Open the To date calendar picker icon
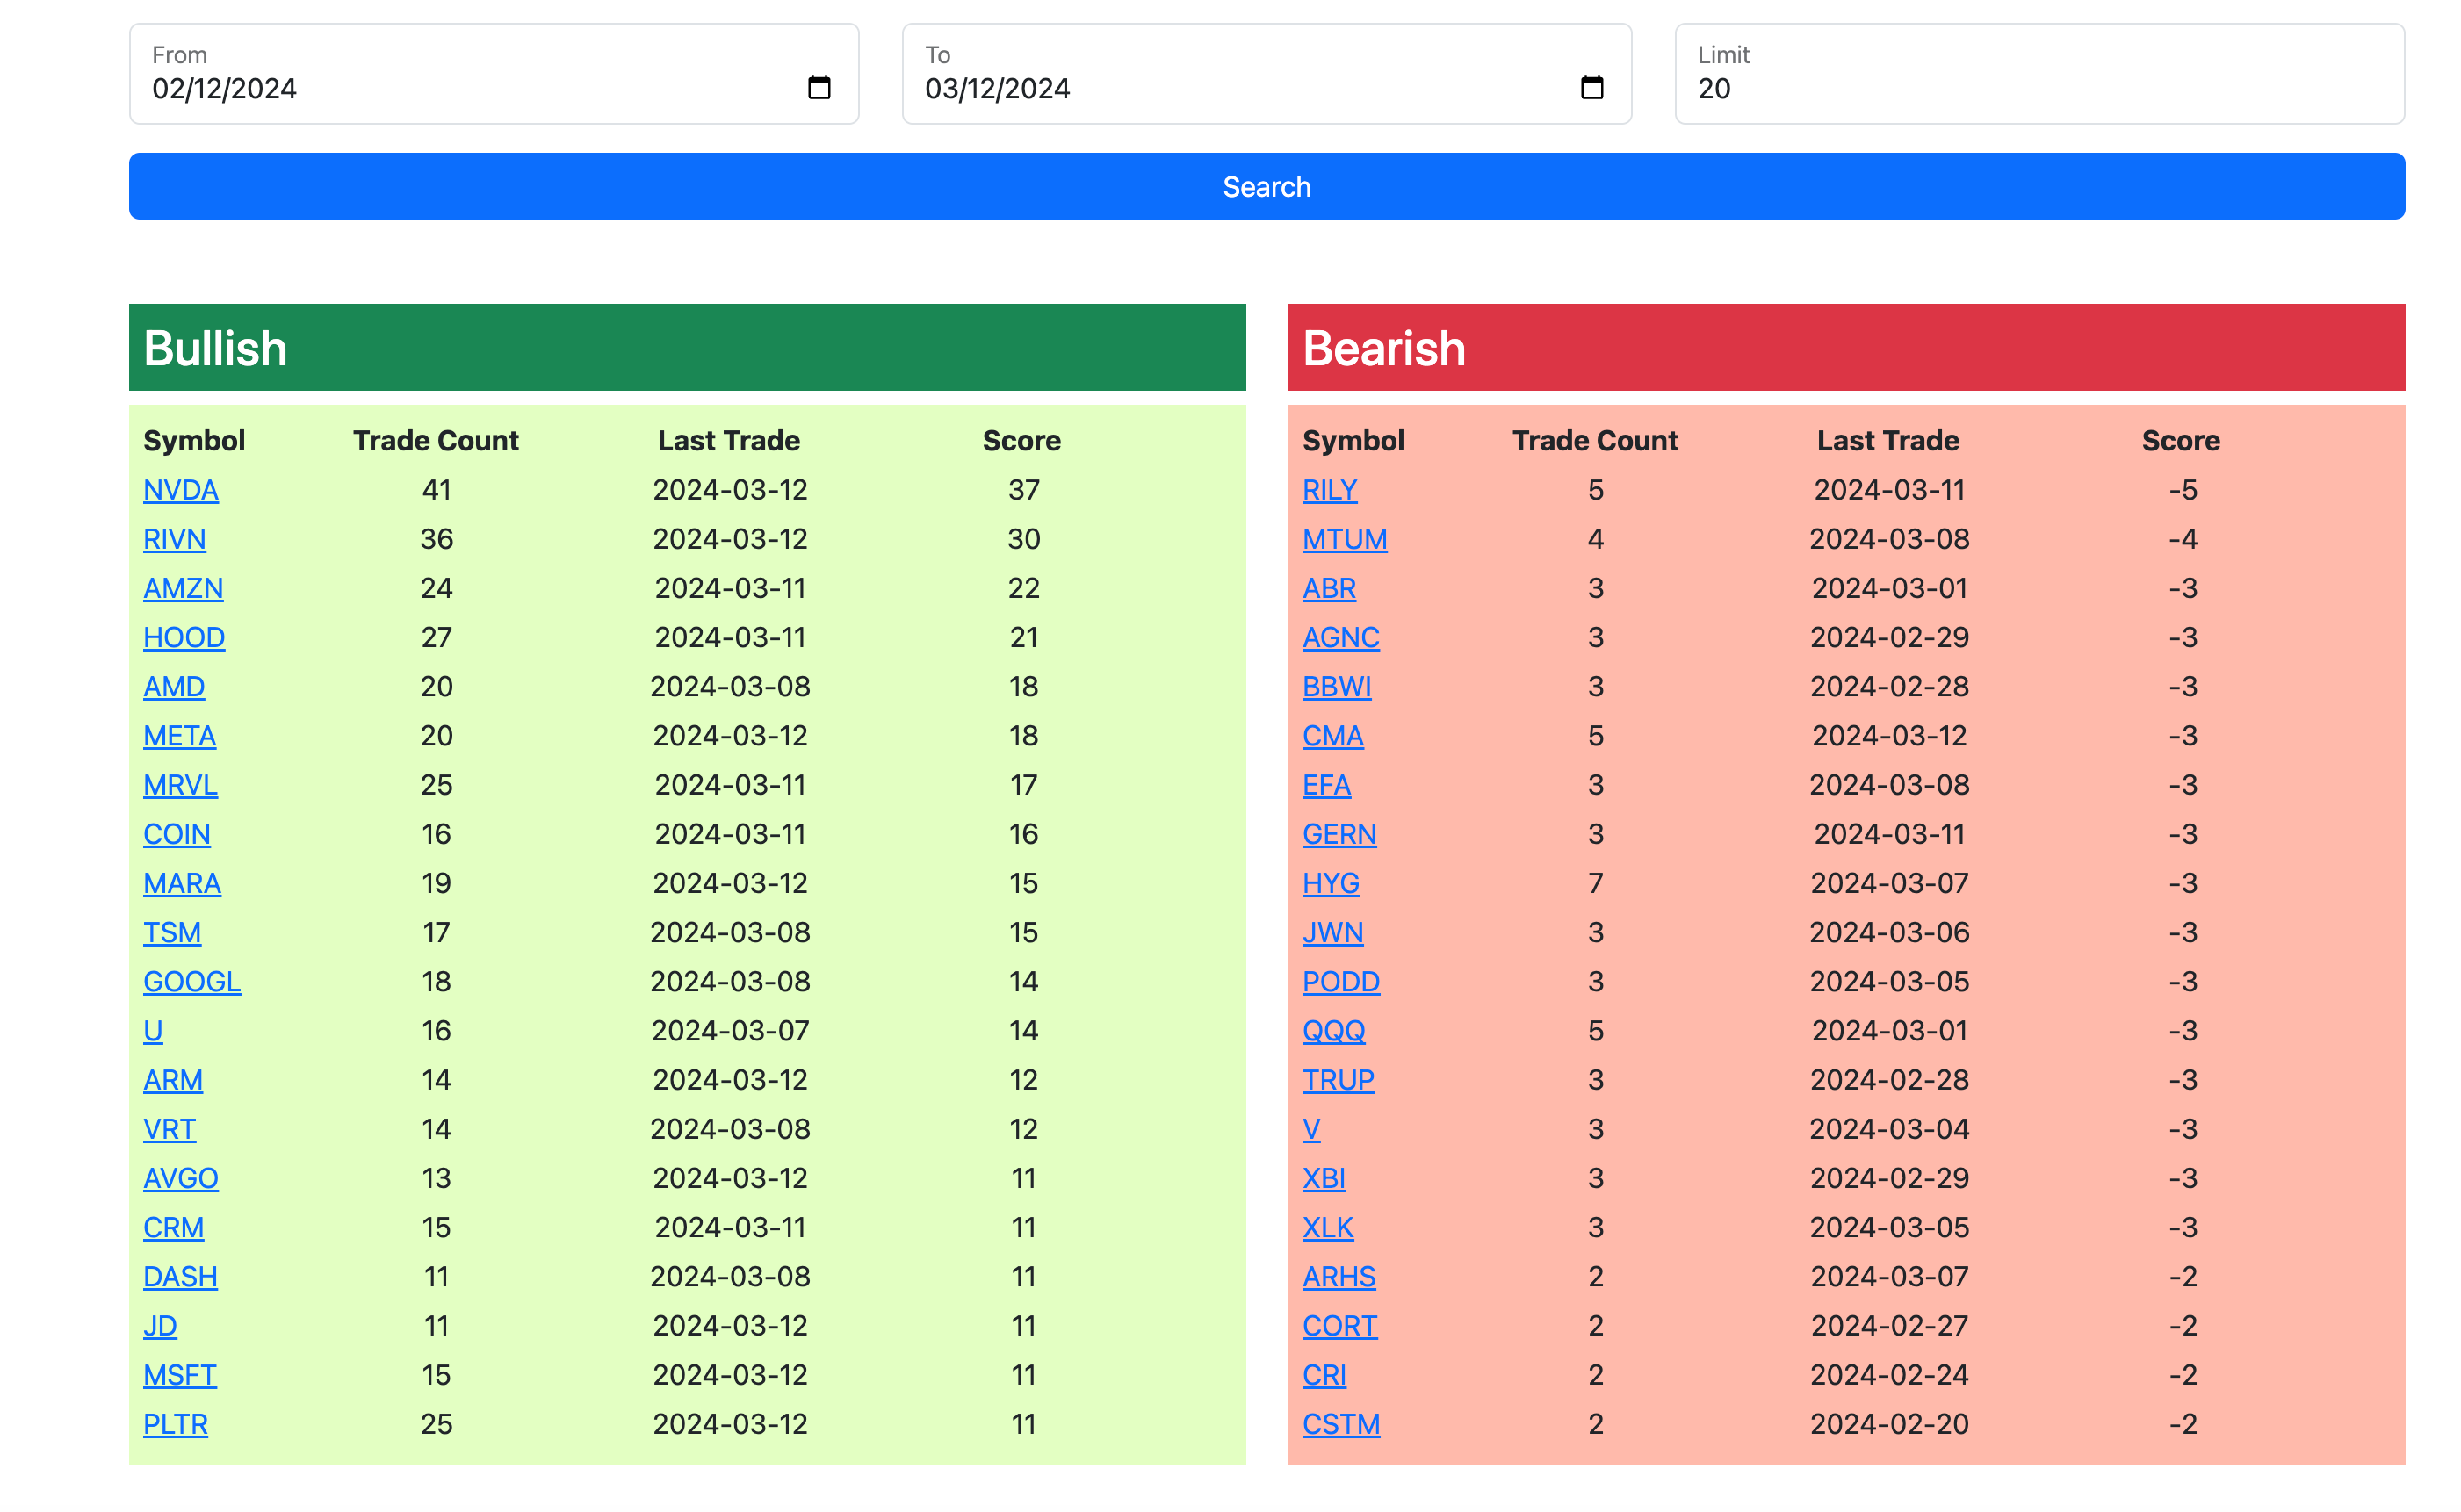 [x=1592, y=88]
